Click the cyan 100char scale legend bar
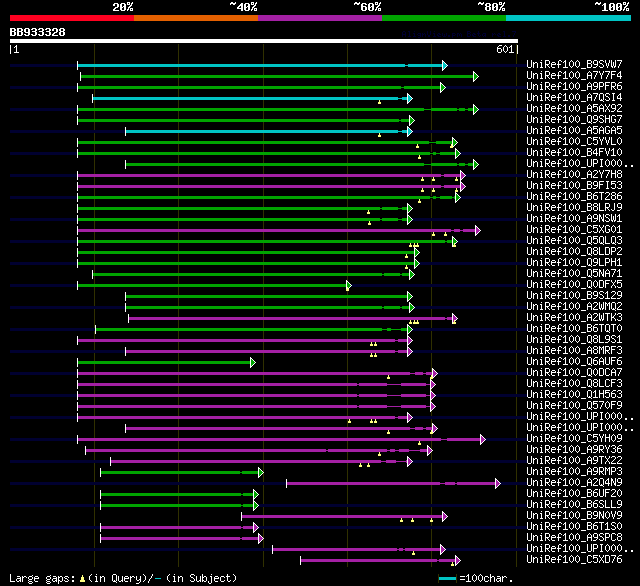640x586 pixels. tap(447, 578)
